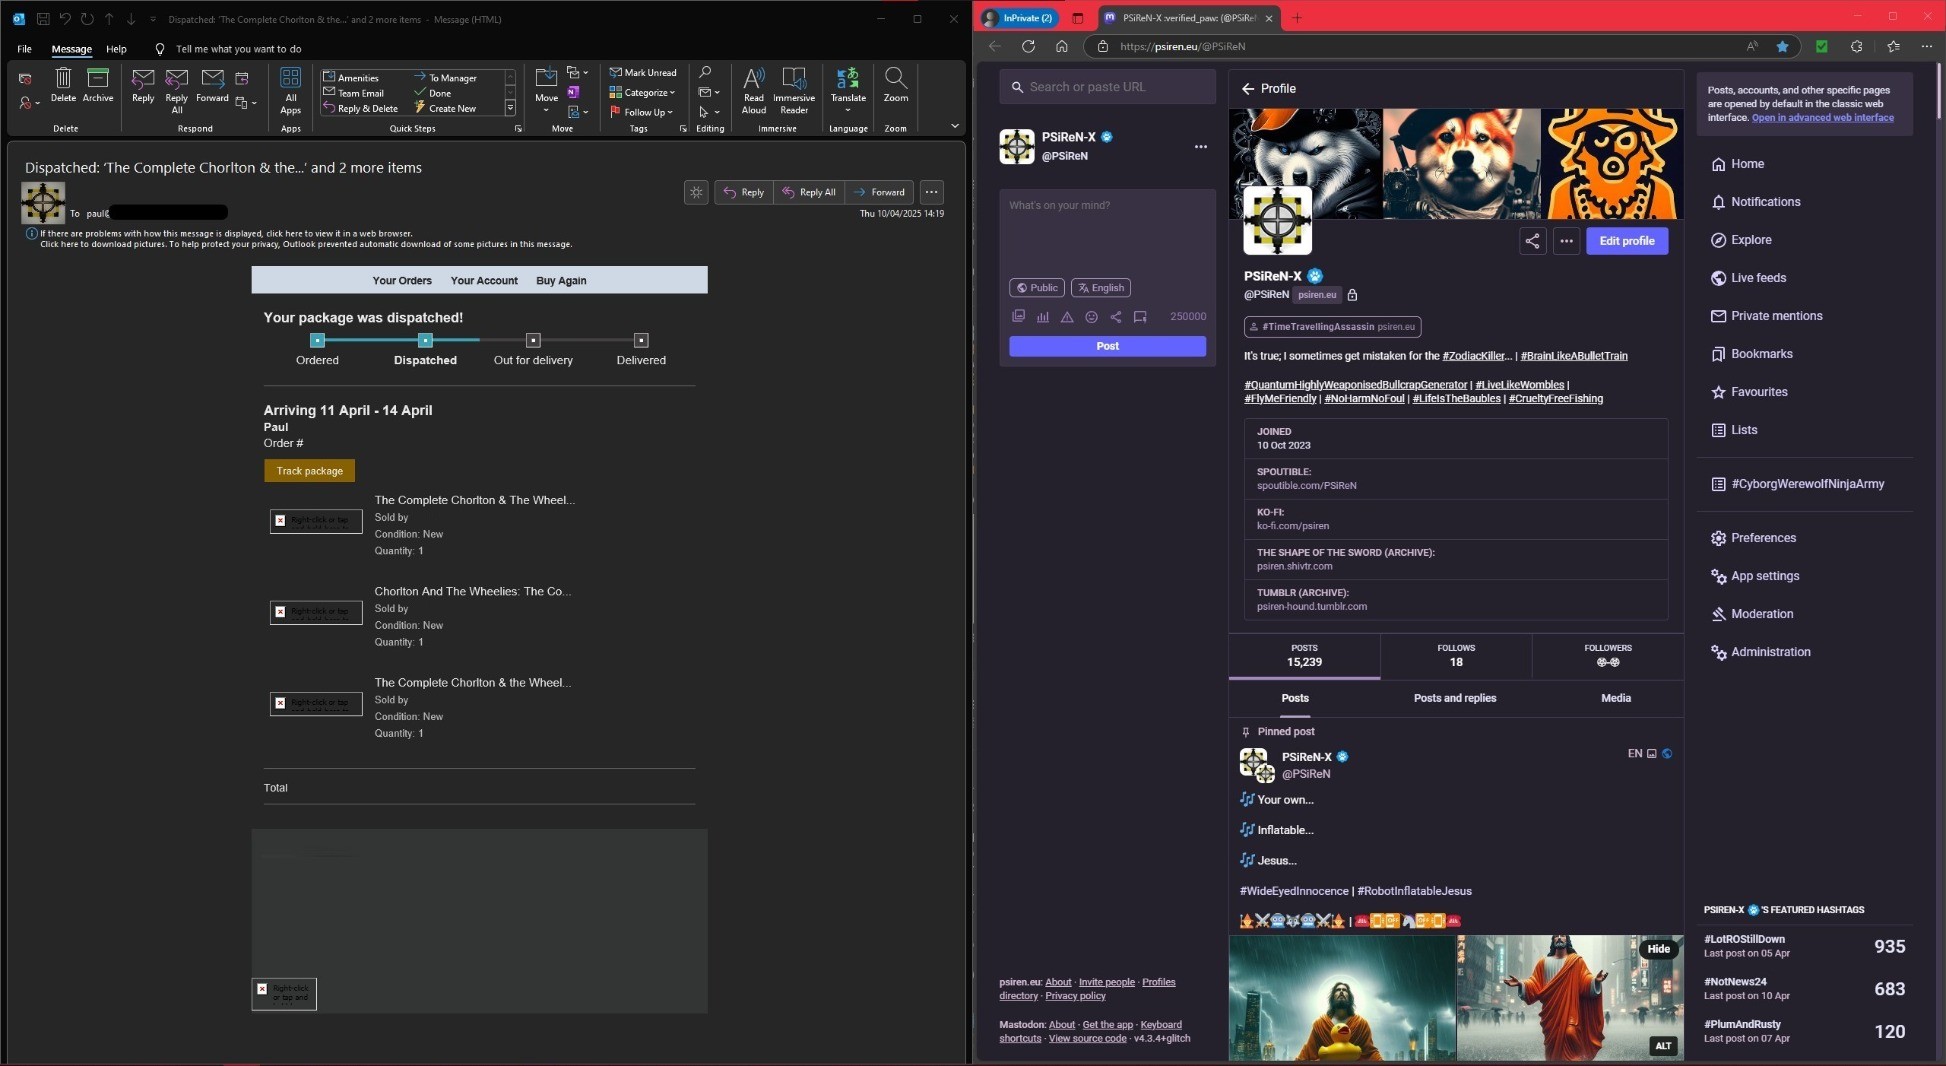Click the Delivered progress marker

click(x=641, y=341)
